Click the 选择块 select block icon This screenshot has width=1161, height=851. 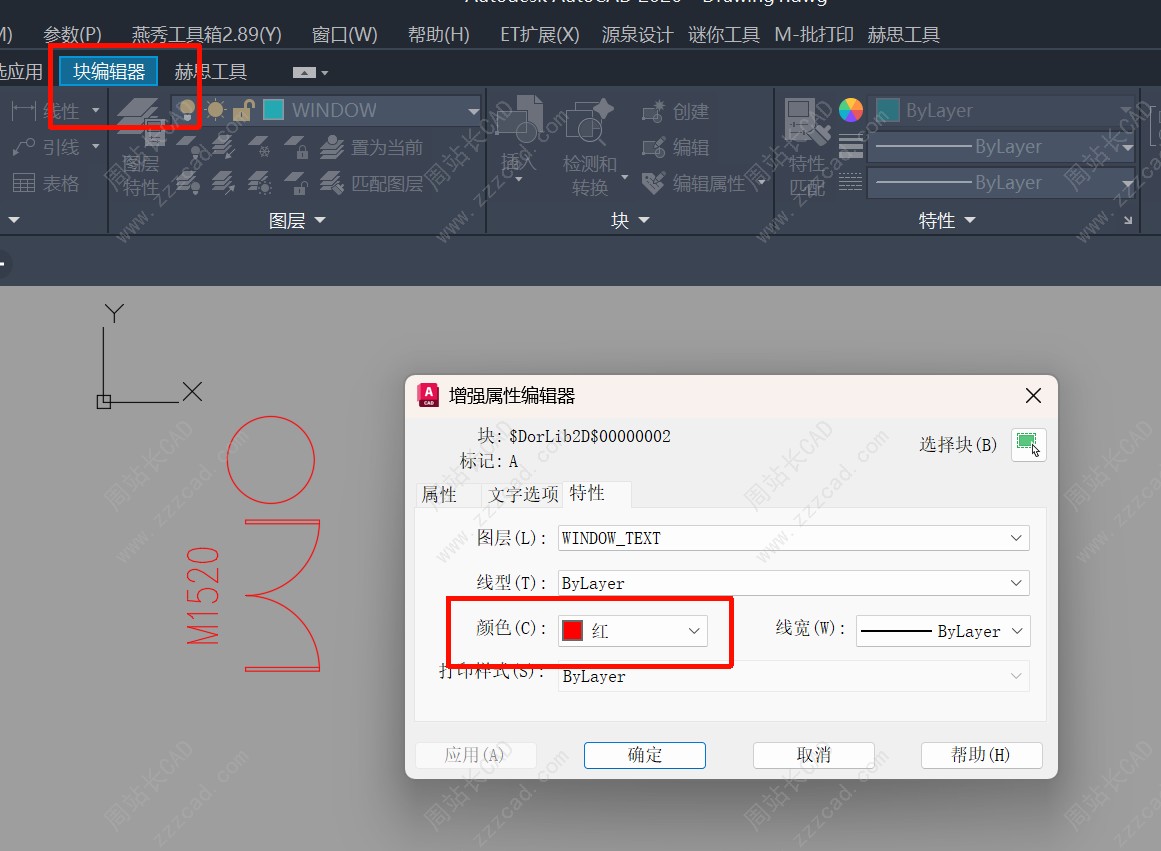click(x=1028, y=444)
